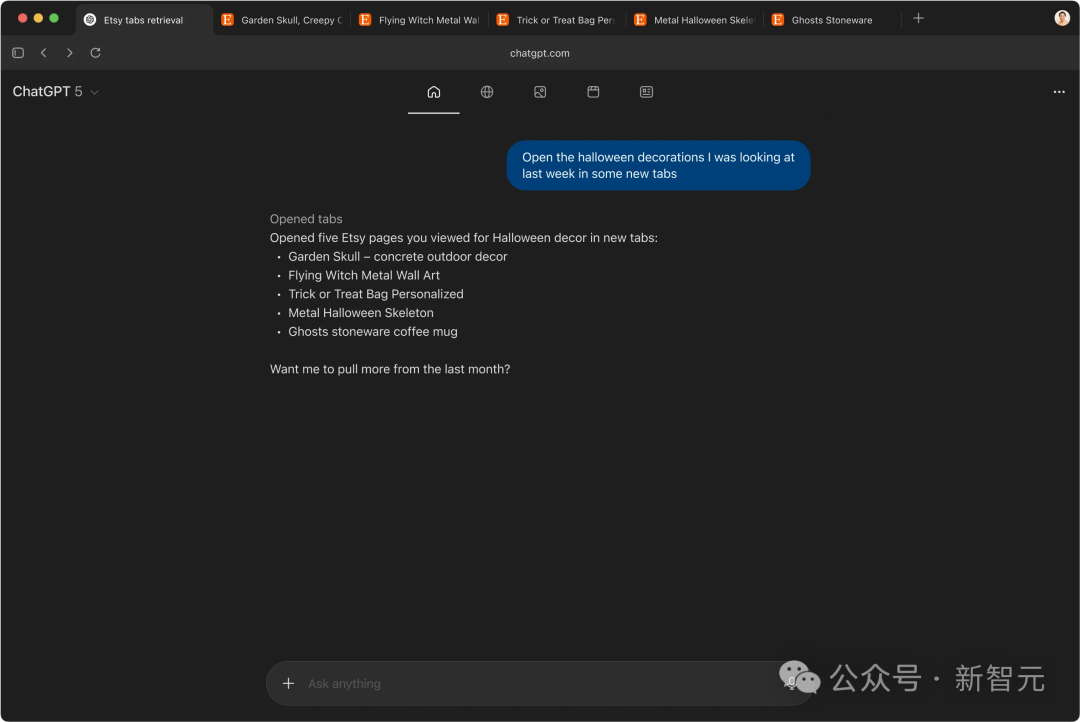1080x722 pixels.
Task: Open the globe web-browsing icon
Action: click(x=486, y=91)
